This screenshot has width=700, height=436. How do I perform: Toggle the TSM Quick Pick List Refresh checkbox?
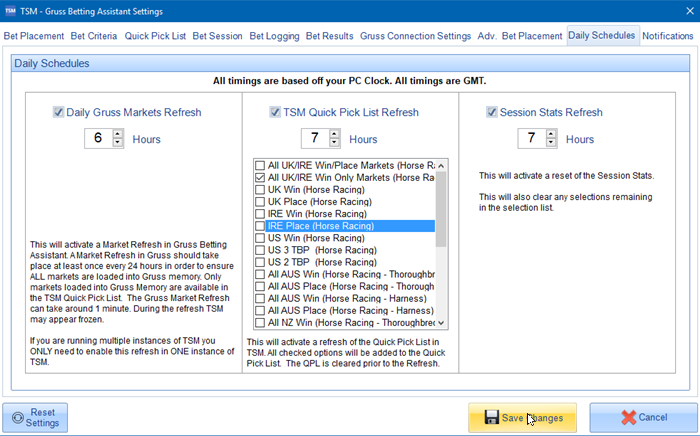(x=275, y=113)
